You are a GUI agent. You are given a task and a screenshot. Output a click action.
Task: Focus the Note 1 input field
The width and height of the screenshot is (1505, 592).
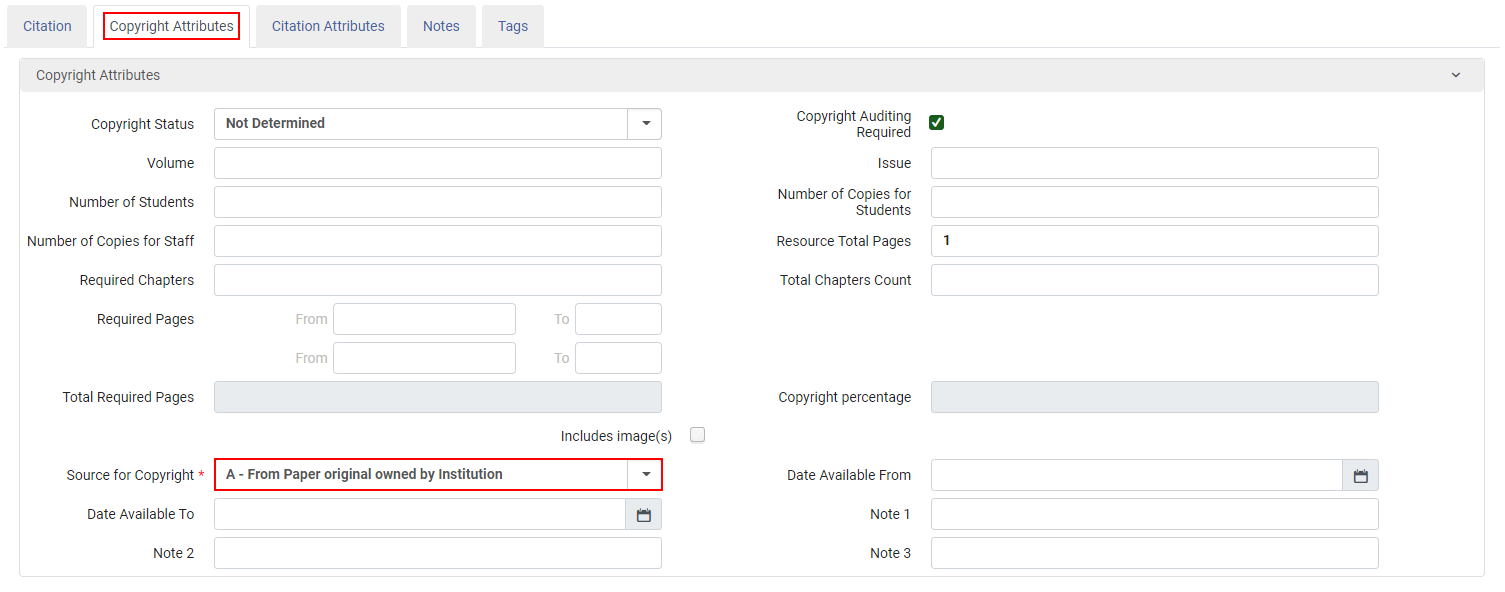click(1155, 514)
